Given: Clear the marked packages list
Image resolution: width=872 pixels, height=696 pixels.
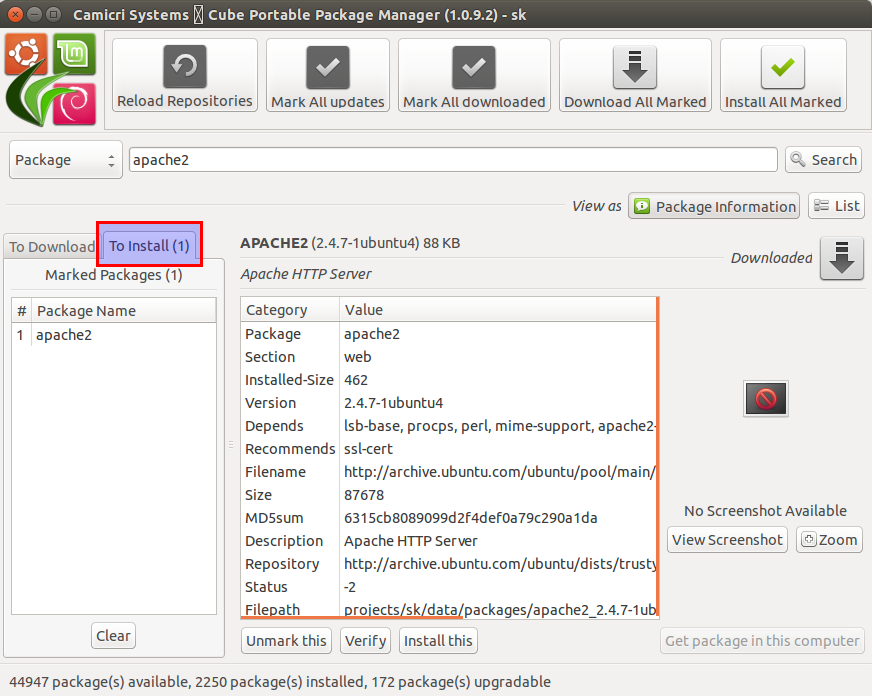Looking at the screenshot, I should [113, 635].
